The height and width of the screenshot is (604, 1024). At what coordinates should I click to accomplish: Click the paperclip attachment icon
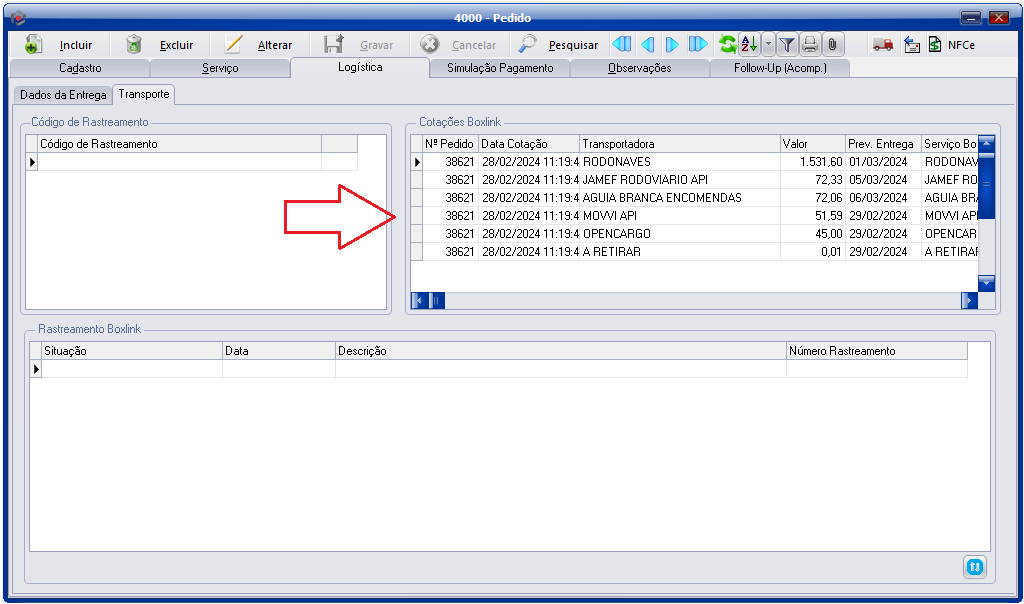[832, 45]
